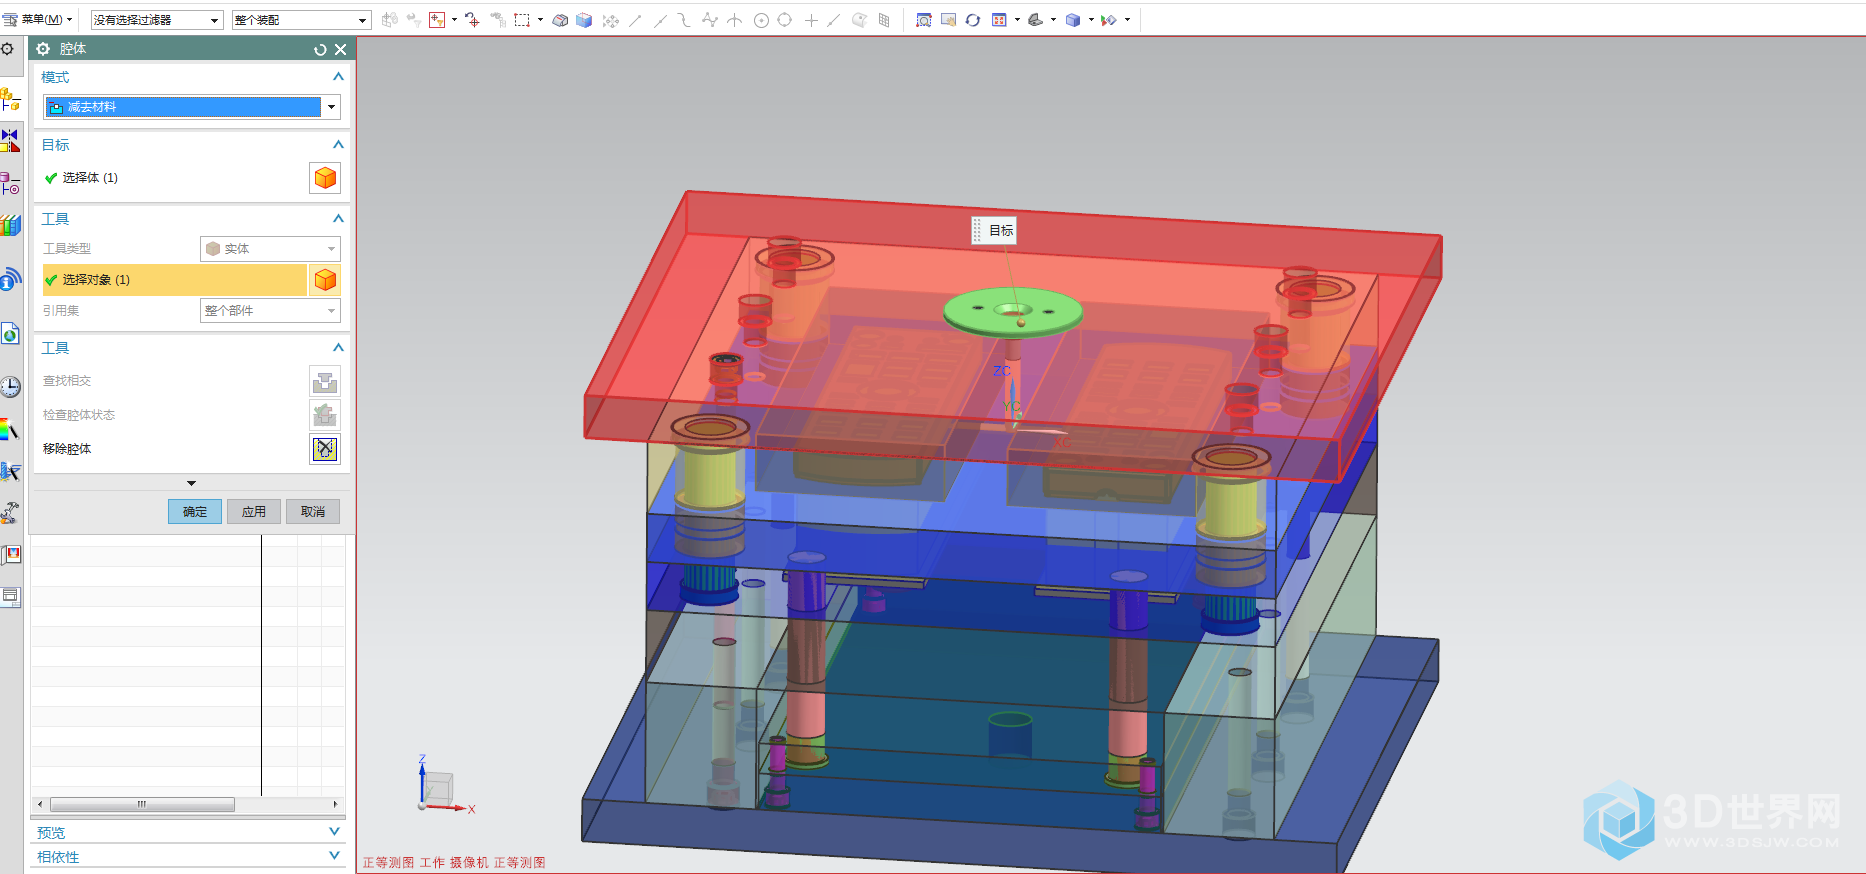Click the blue cube view orientation icon
Image resolution: width=1866 pixels, height=874 pixels.
pyautogui.click(x=1073, y=20)
